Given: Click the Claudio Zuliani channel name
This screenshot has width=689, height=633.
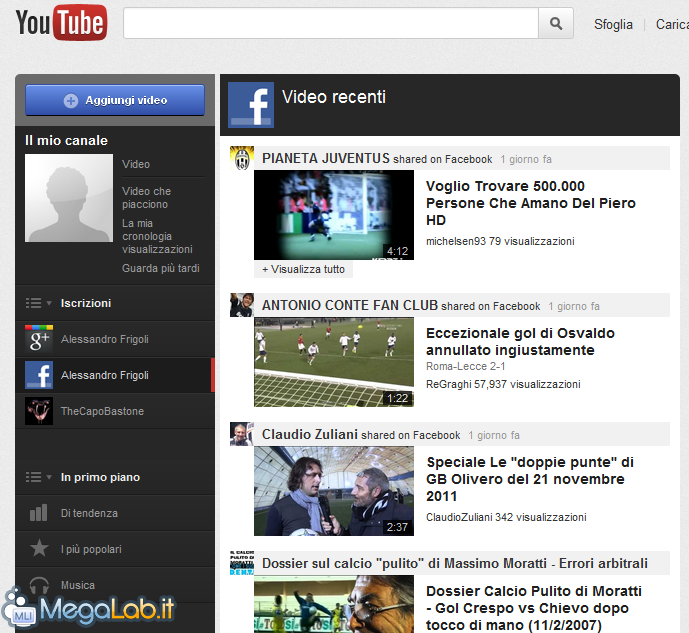Looking at the screenshot, I should (x=310, y=434).
